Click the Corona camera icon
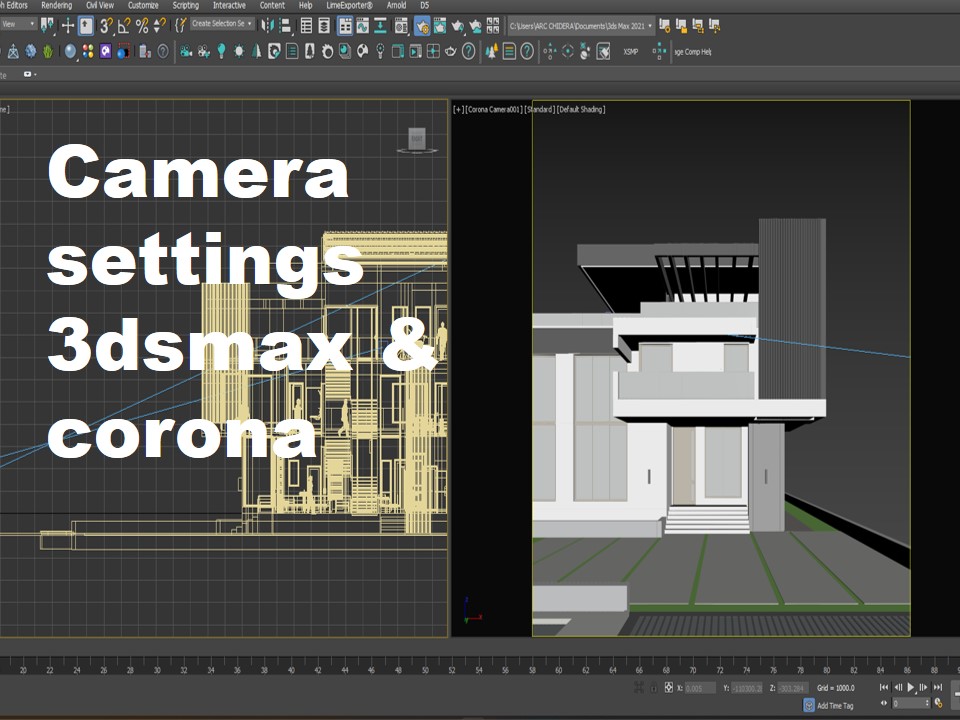Image resolution: width=960 pixels, height=720 pixels. (x=186, y=52)
